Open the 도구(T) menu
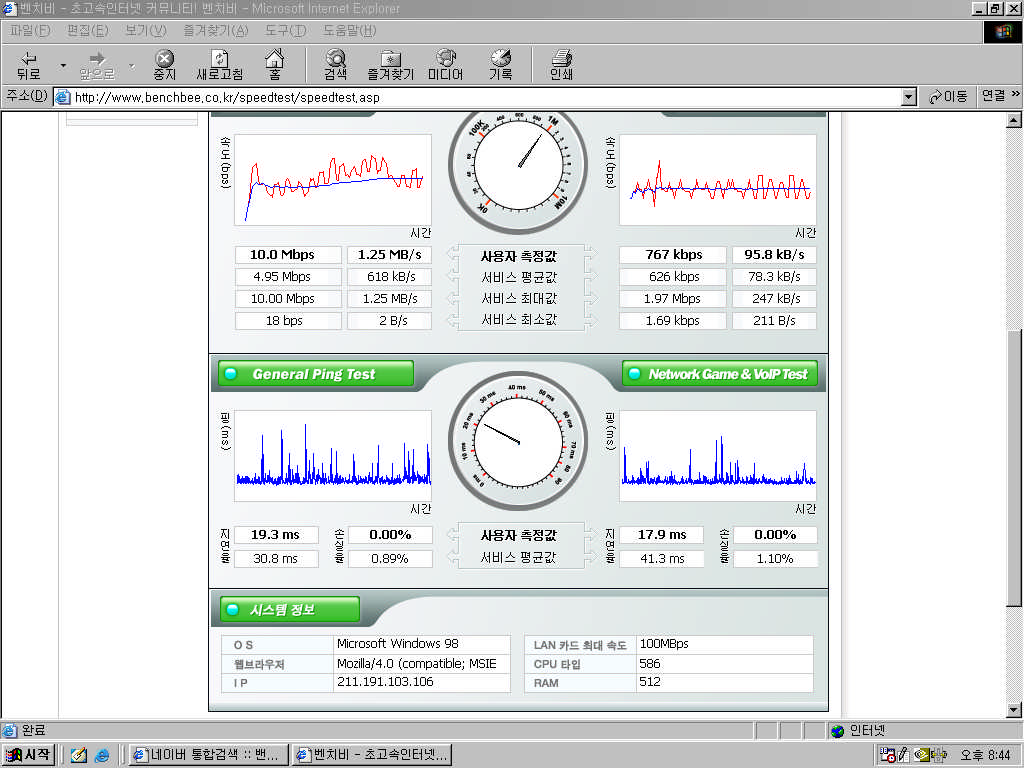The width and height of the screenshot is (1024, 768). (285, 31)
